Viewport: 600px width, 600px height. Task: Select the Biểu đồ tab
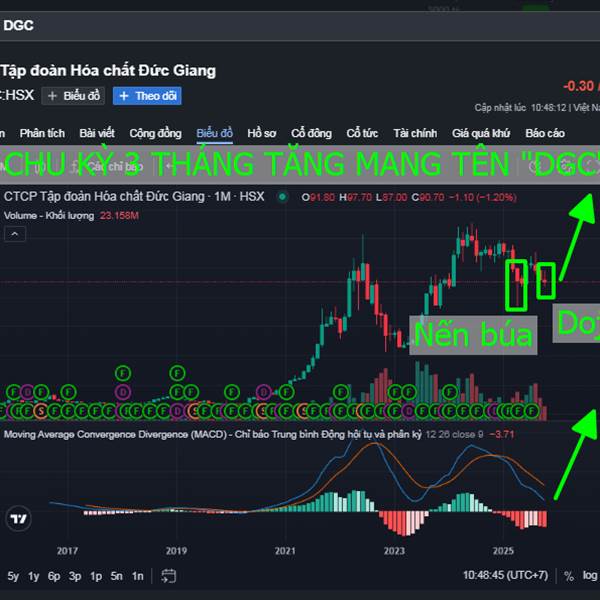click(214, 133)
